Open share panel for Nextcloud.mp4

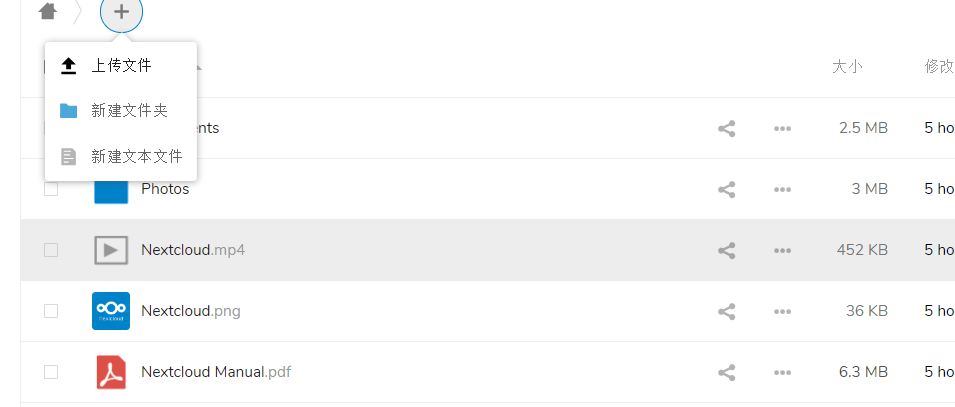click(726, 250)
